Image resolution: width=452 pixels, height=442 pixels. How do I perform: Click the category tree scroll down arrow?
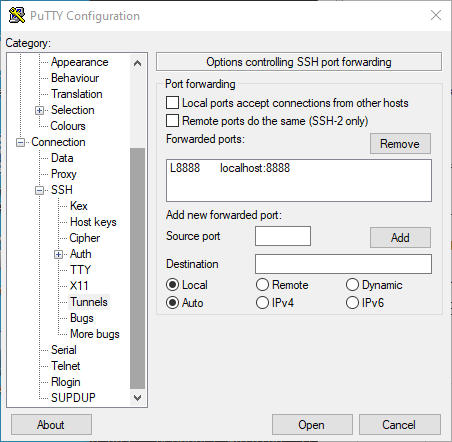pyautogui.click(x=137, y=398)
